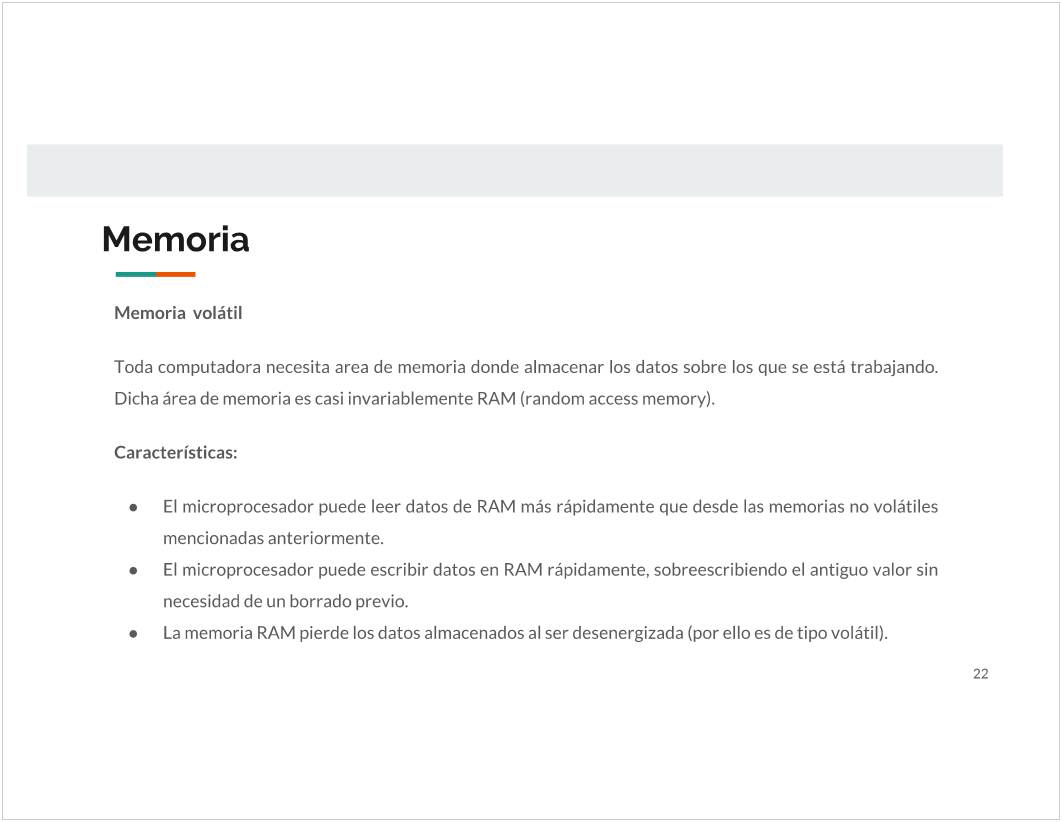Click the line "mencionadas anteriormente."
This screenshot has height=822, width=1062.
point(273,538)
